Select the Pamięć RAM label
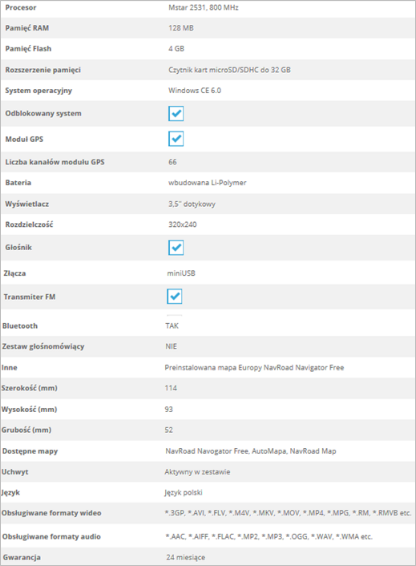Viewport: 416px width, 566px height. pos(27,28)
